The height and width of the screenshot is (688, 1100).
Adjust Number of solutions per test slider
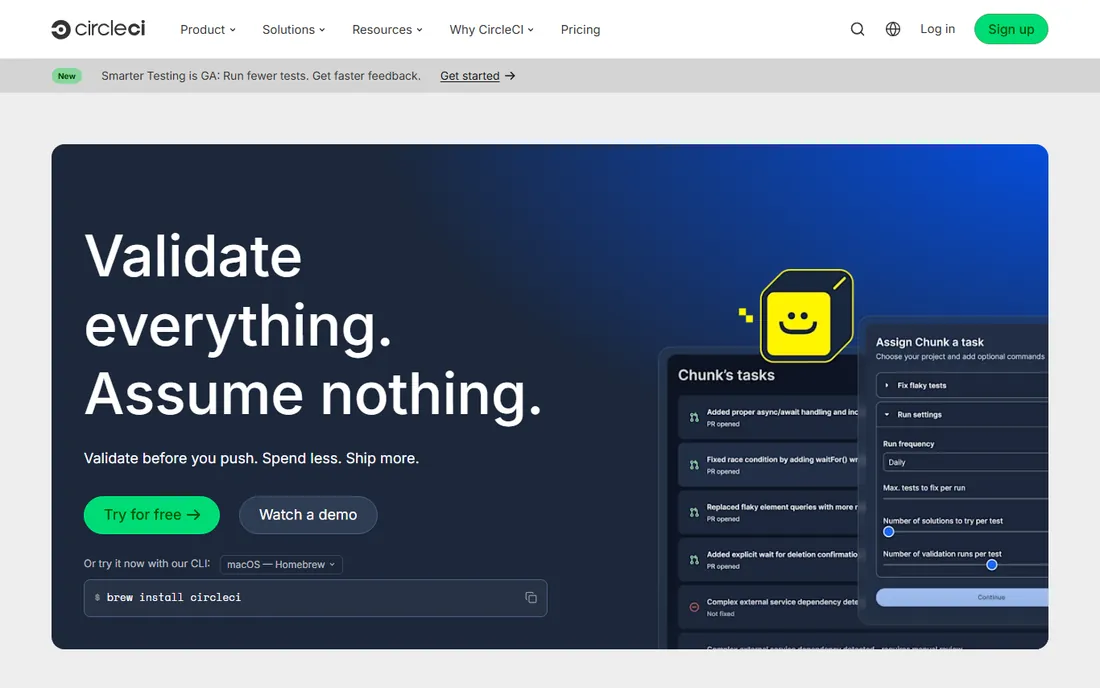point(889,532)
